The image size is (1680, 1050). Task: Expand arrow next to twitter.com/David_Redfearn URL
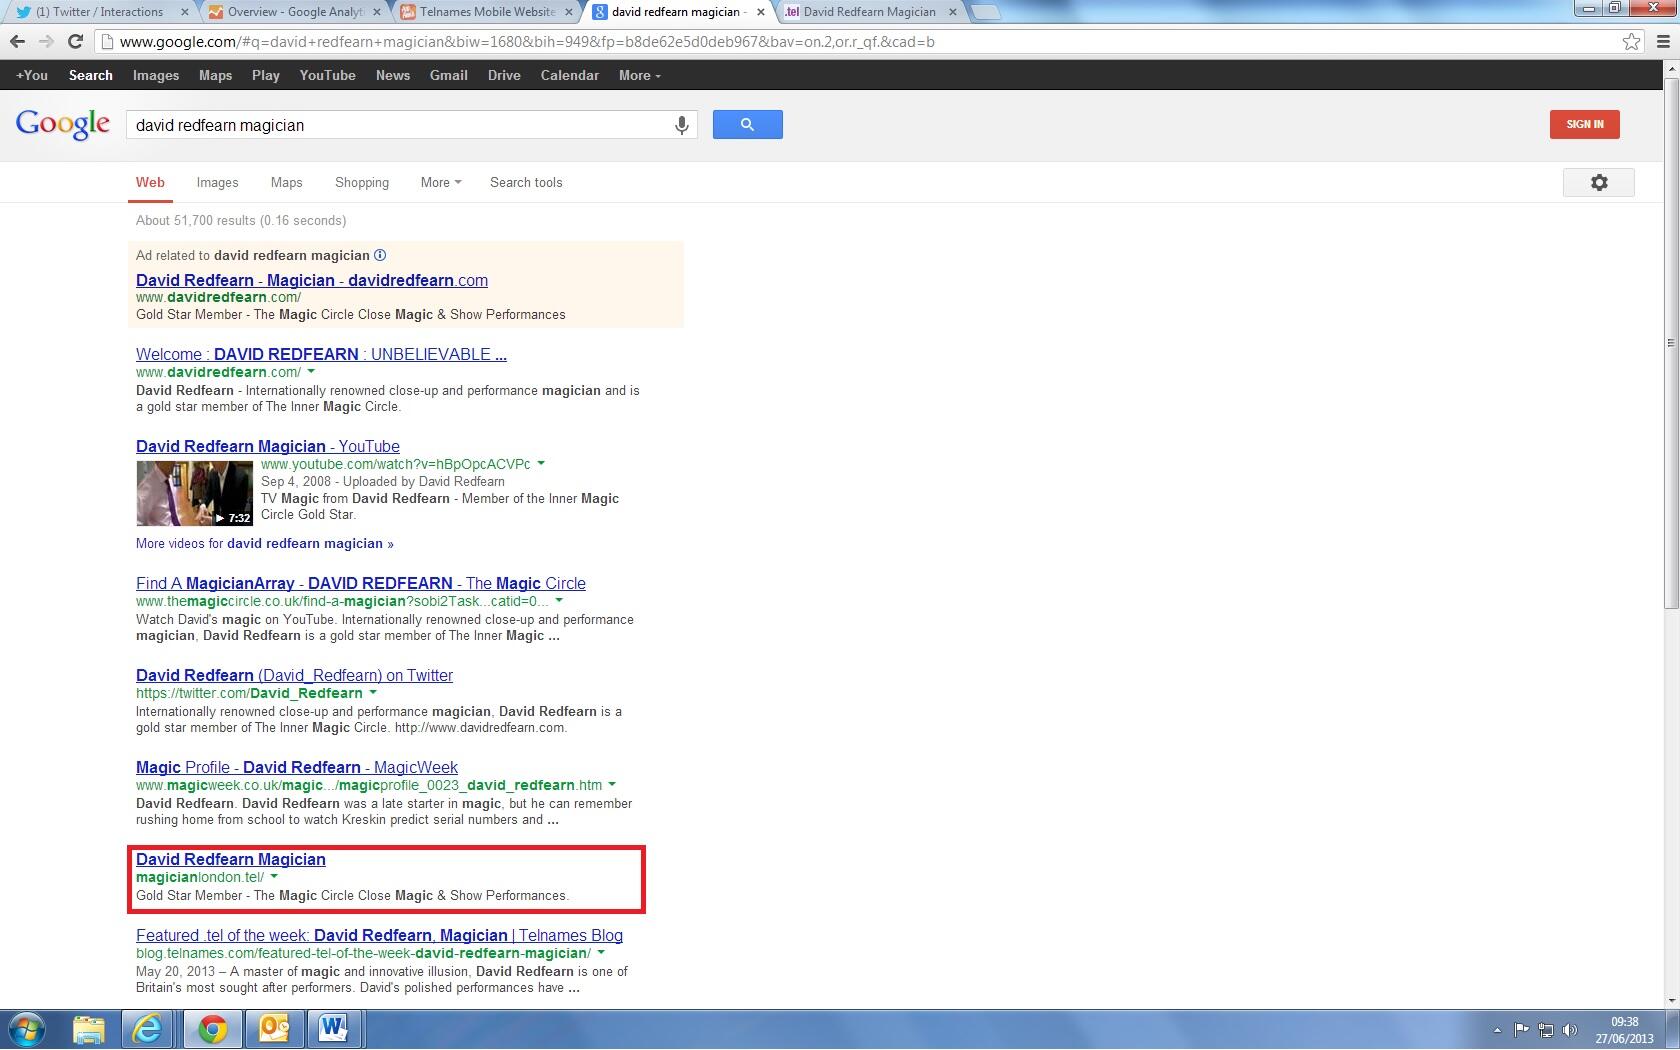click(373, 693)
